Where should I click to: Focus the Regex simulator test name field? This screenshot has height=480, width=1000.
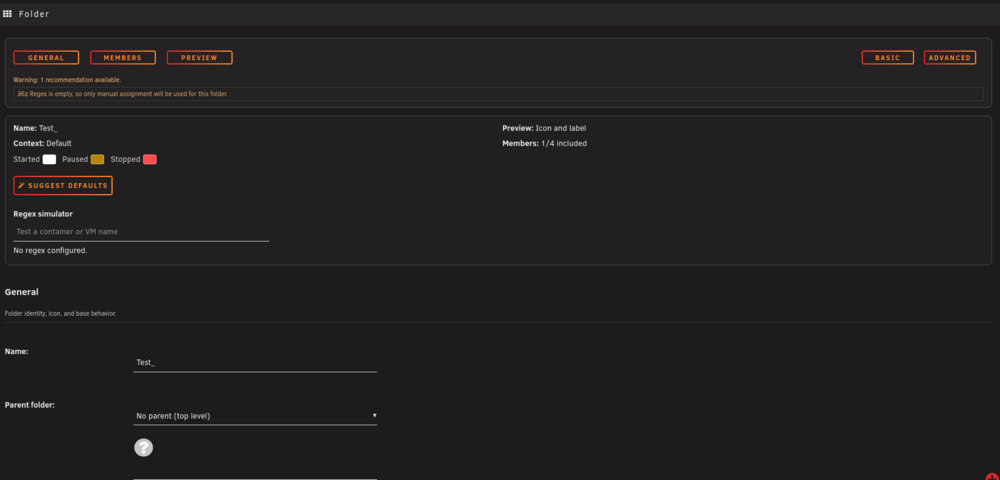[x=141, y=231]
